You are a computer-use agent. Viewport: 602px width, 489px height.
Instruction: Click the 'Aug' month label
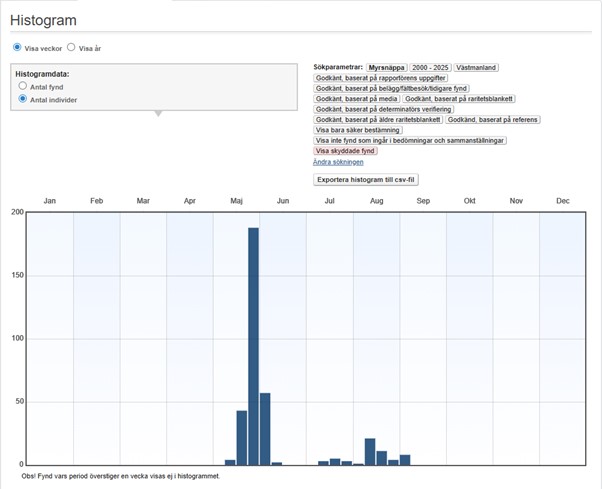pyautogui.click(x=376, y=201)
